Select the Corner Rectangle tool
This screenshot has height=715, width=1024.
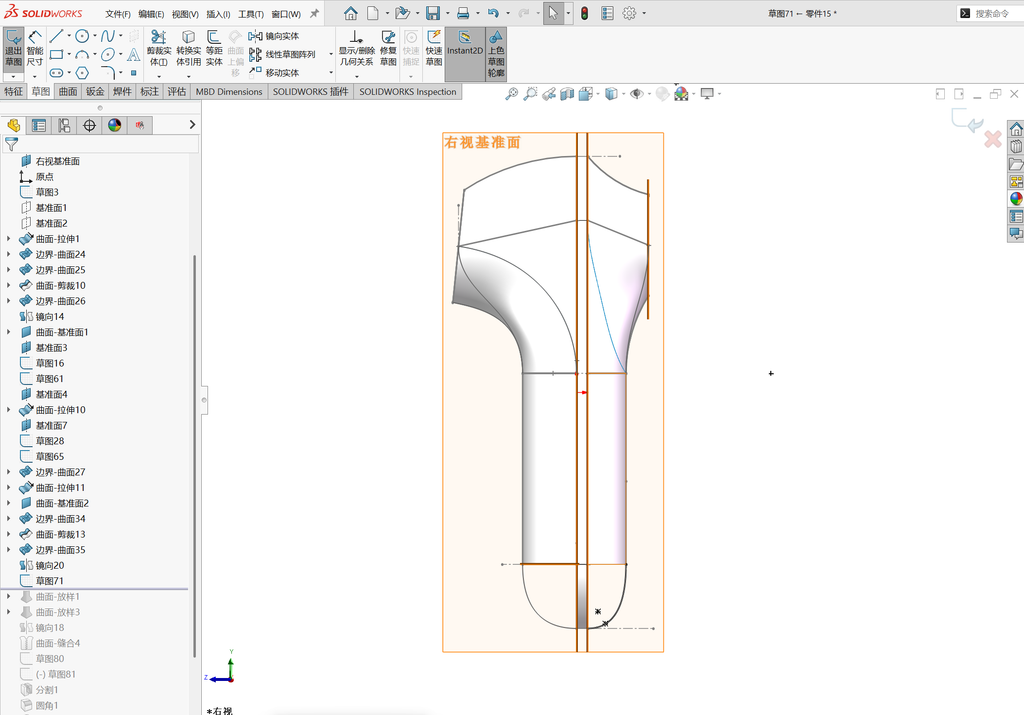coord(56,55)
